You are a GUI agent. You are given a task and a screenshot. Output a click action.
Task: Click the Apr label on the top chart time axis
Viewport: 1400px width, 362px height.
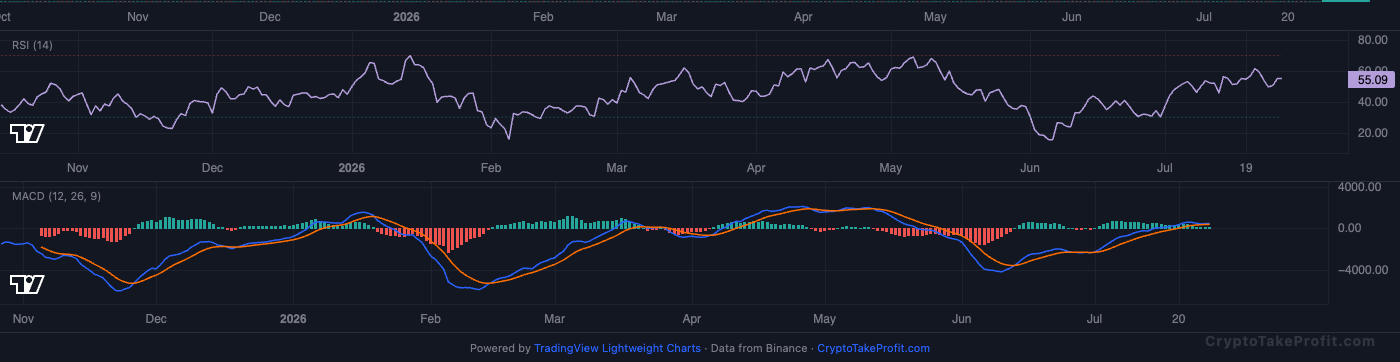(x=804, y=17)
